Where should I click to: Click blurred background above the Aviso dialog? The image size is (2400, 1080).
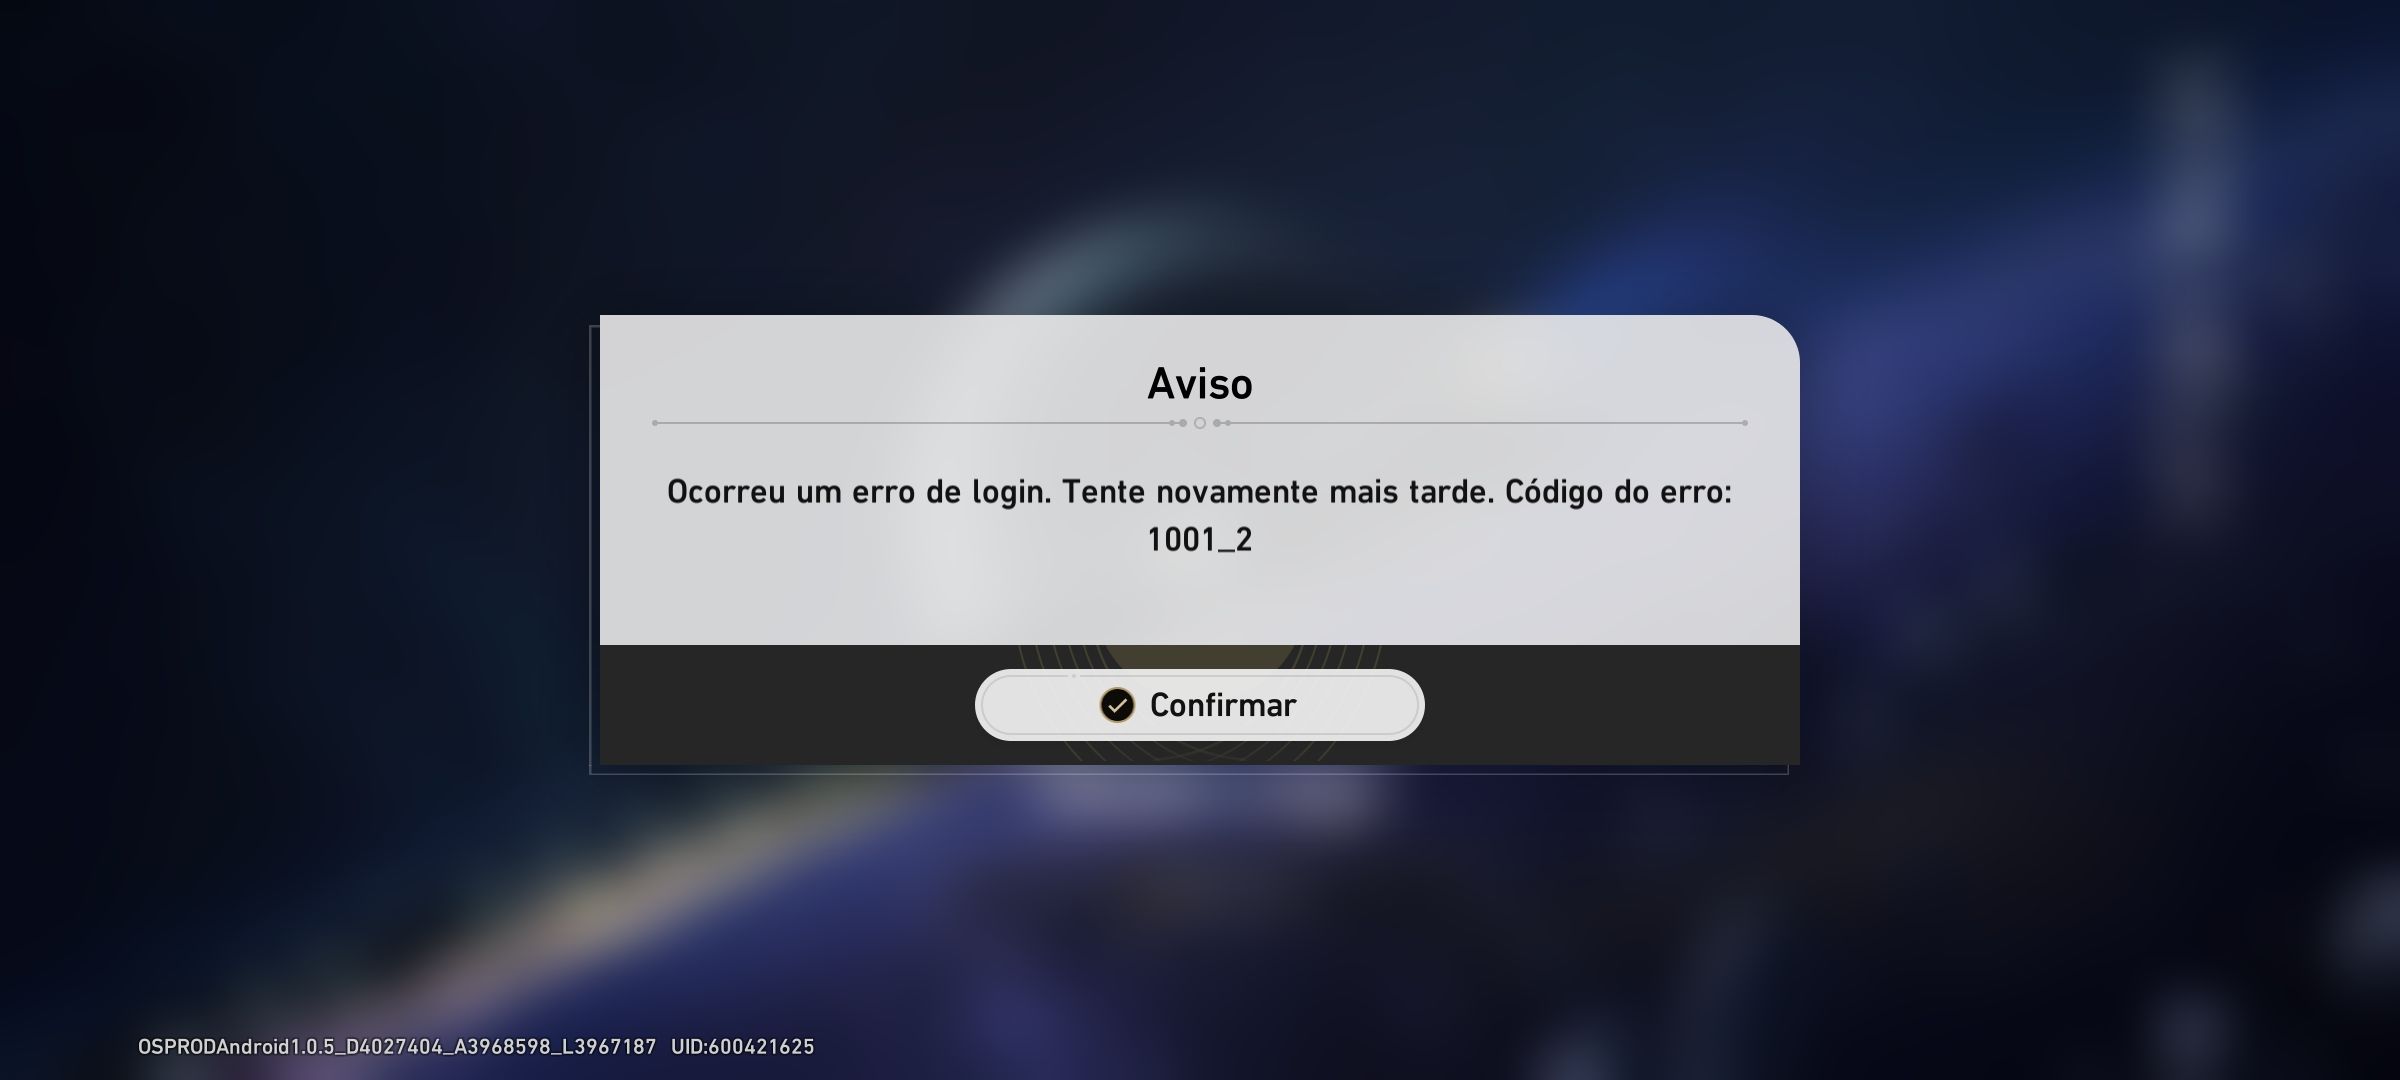coord(1200,150)
